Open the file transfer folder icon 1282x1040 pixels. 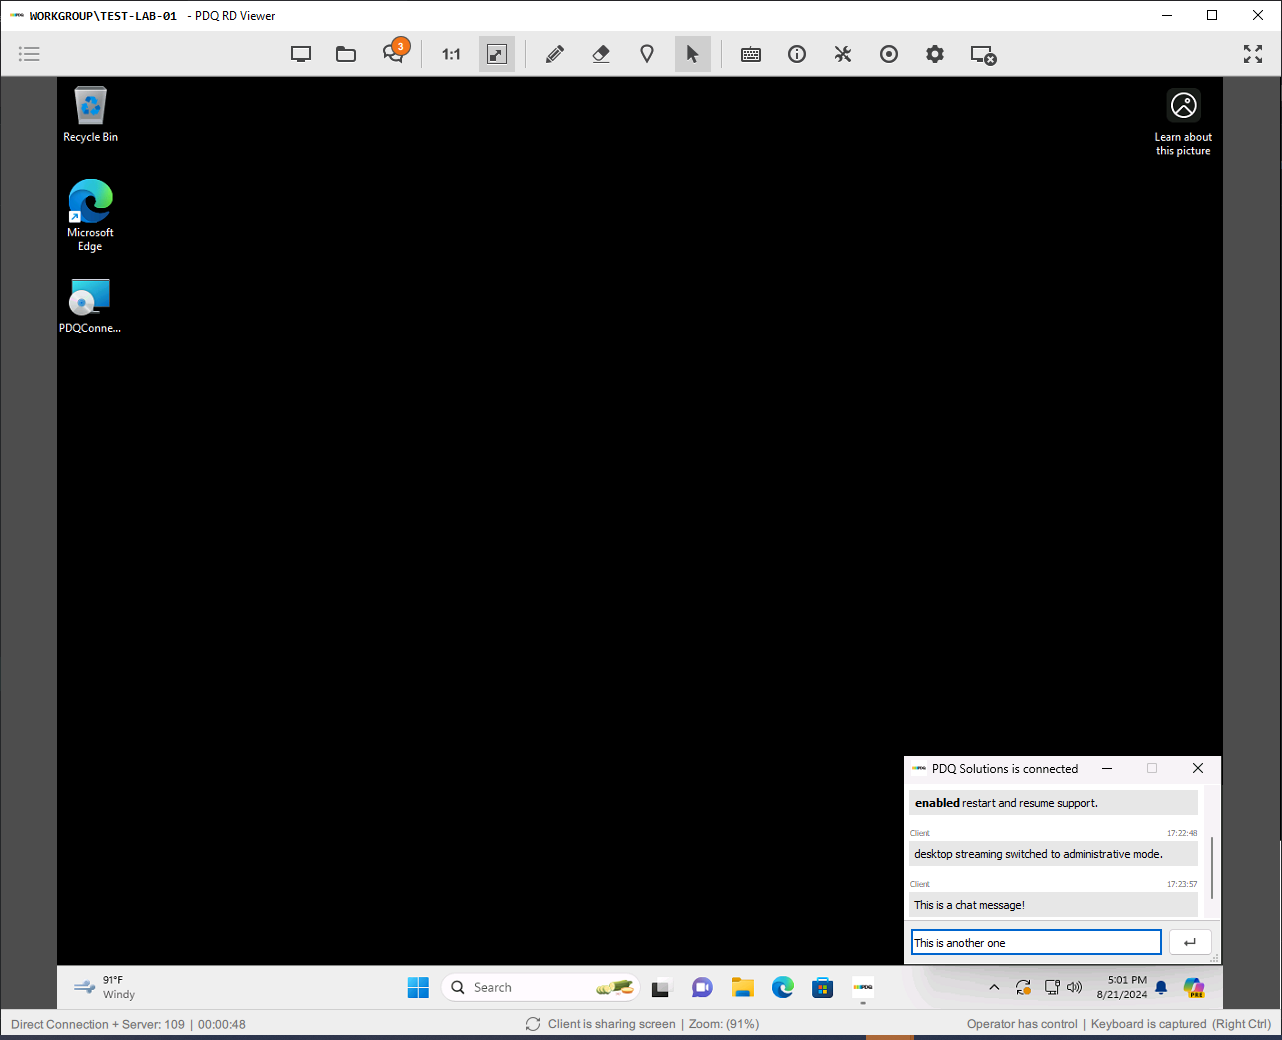[x=346, y=54]
